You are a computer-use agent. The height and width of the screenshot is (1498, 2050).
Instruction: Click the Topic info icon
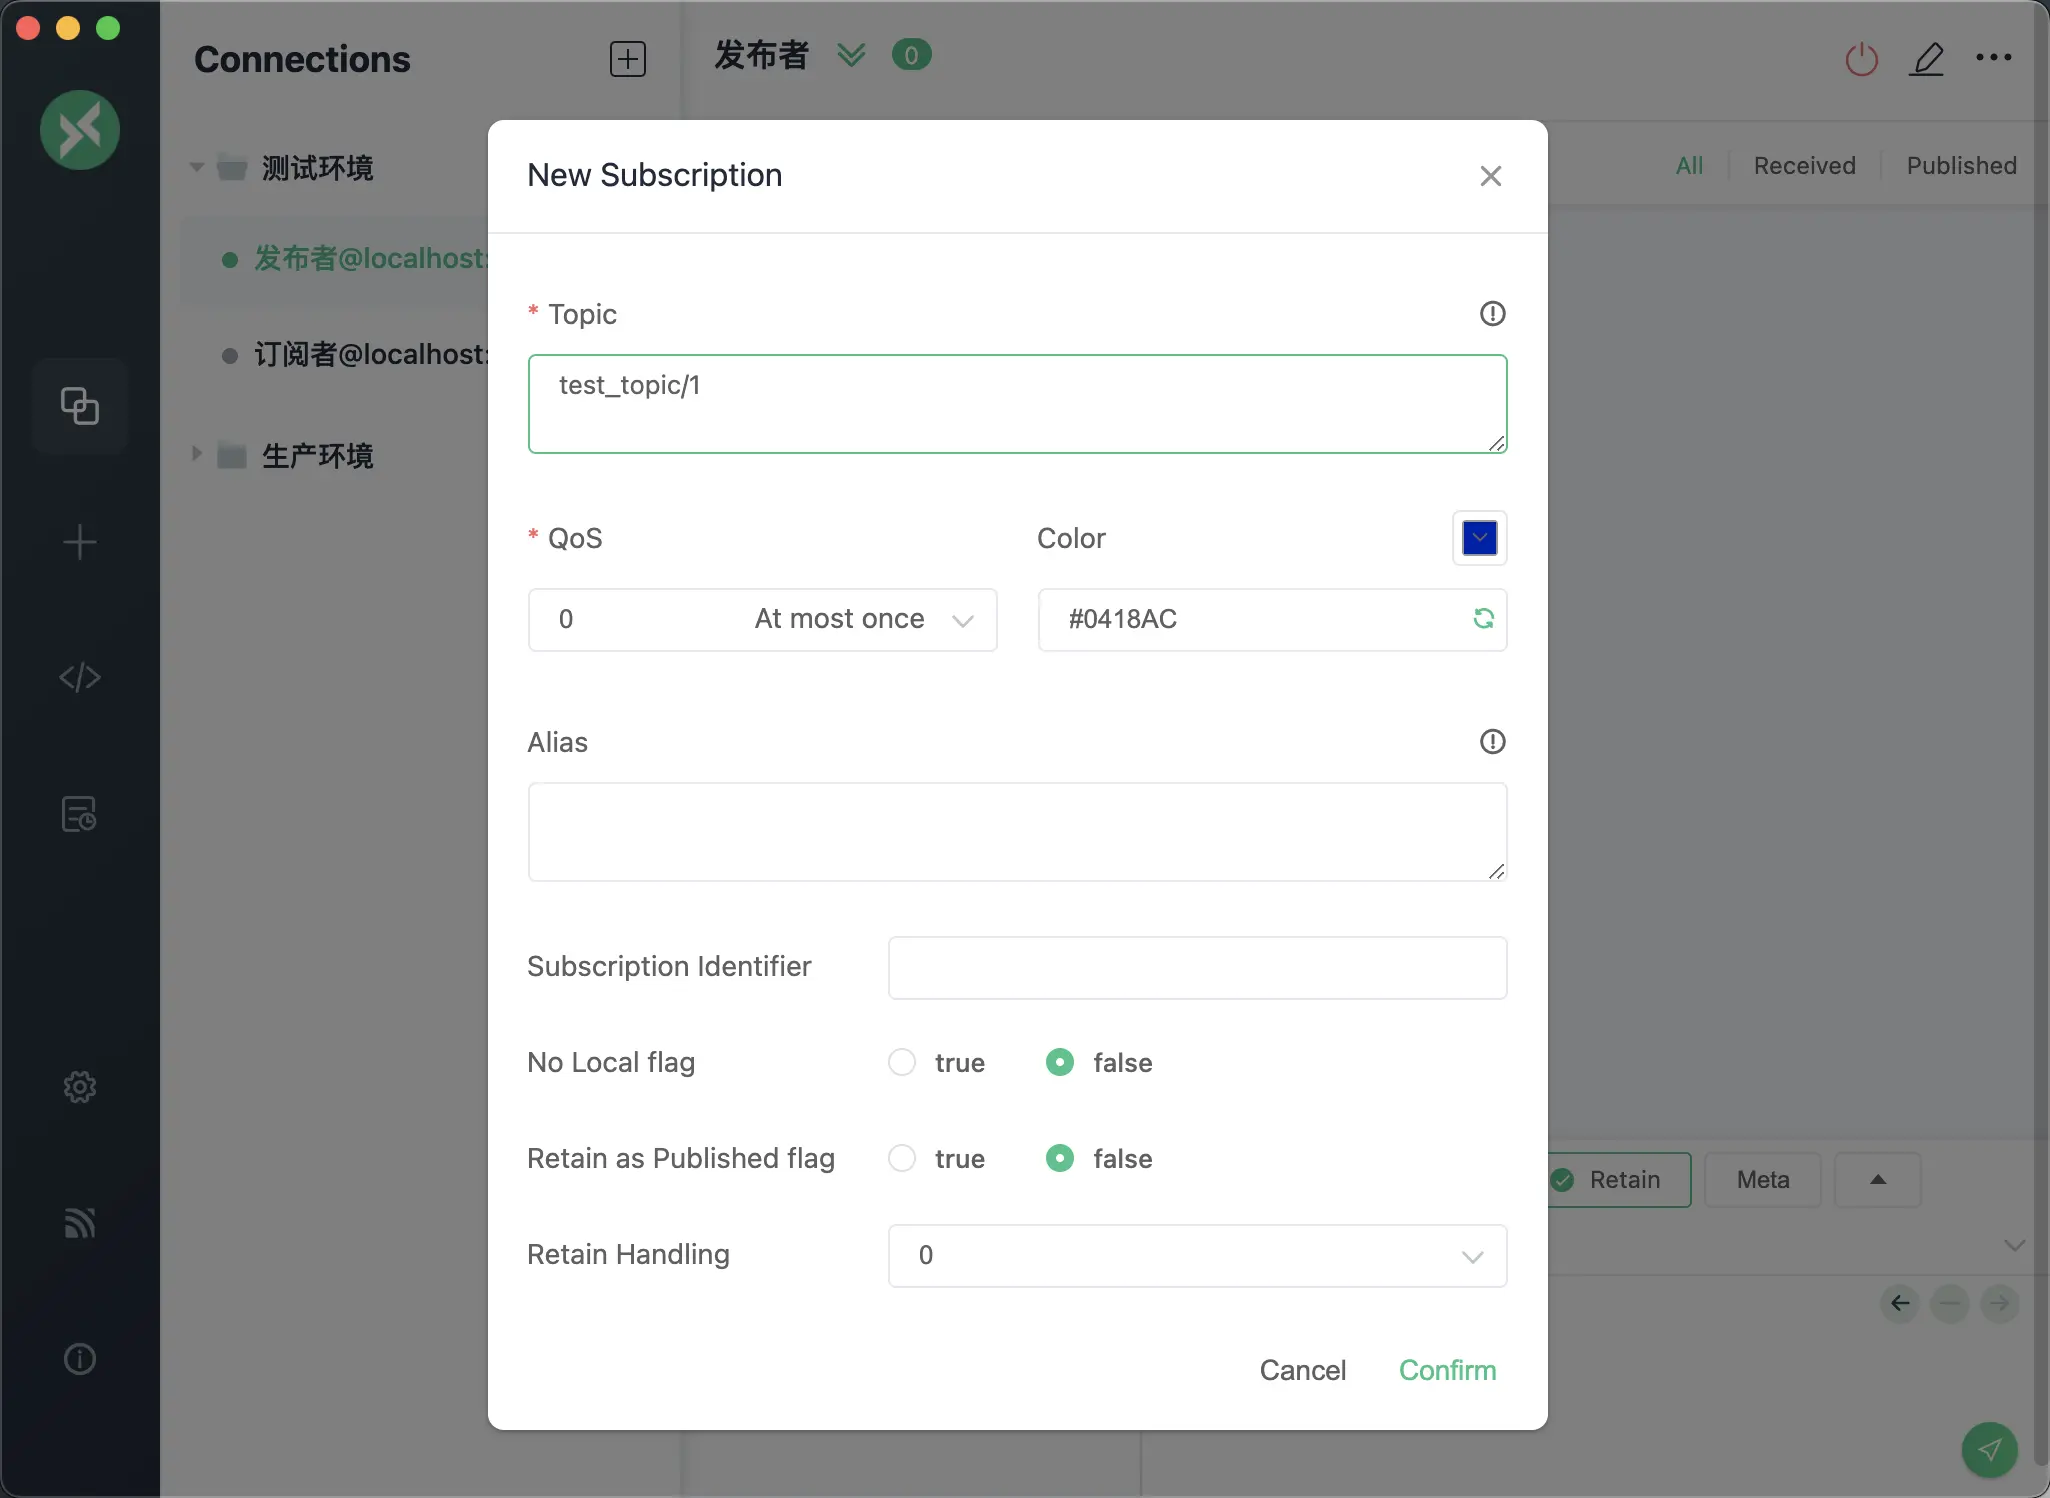[x=1492, y=314]
